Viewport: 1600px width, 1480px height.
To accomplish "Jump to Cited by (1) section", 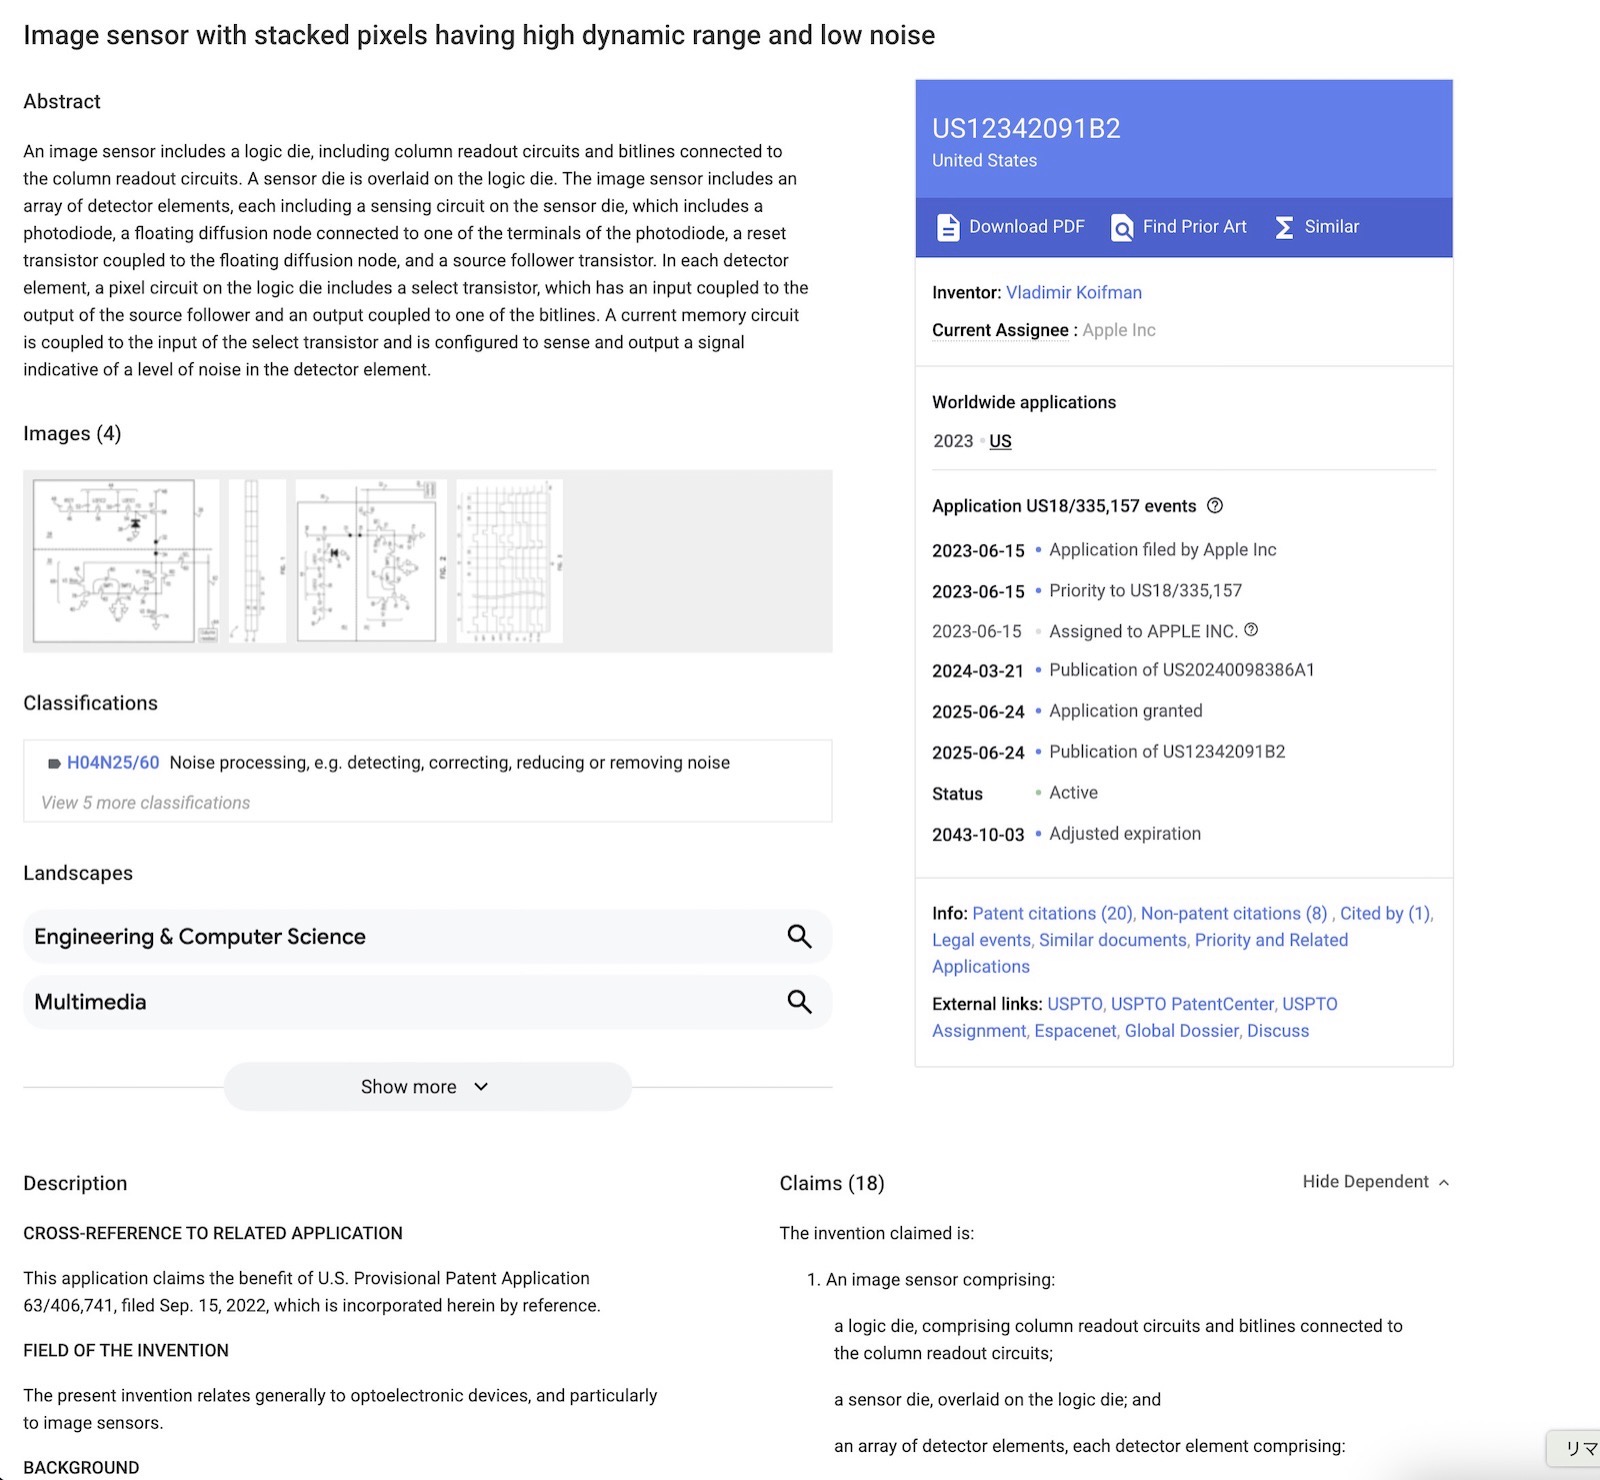I will tap(1384, 914).
